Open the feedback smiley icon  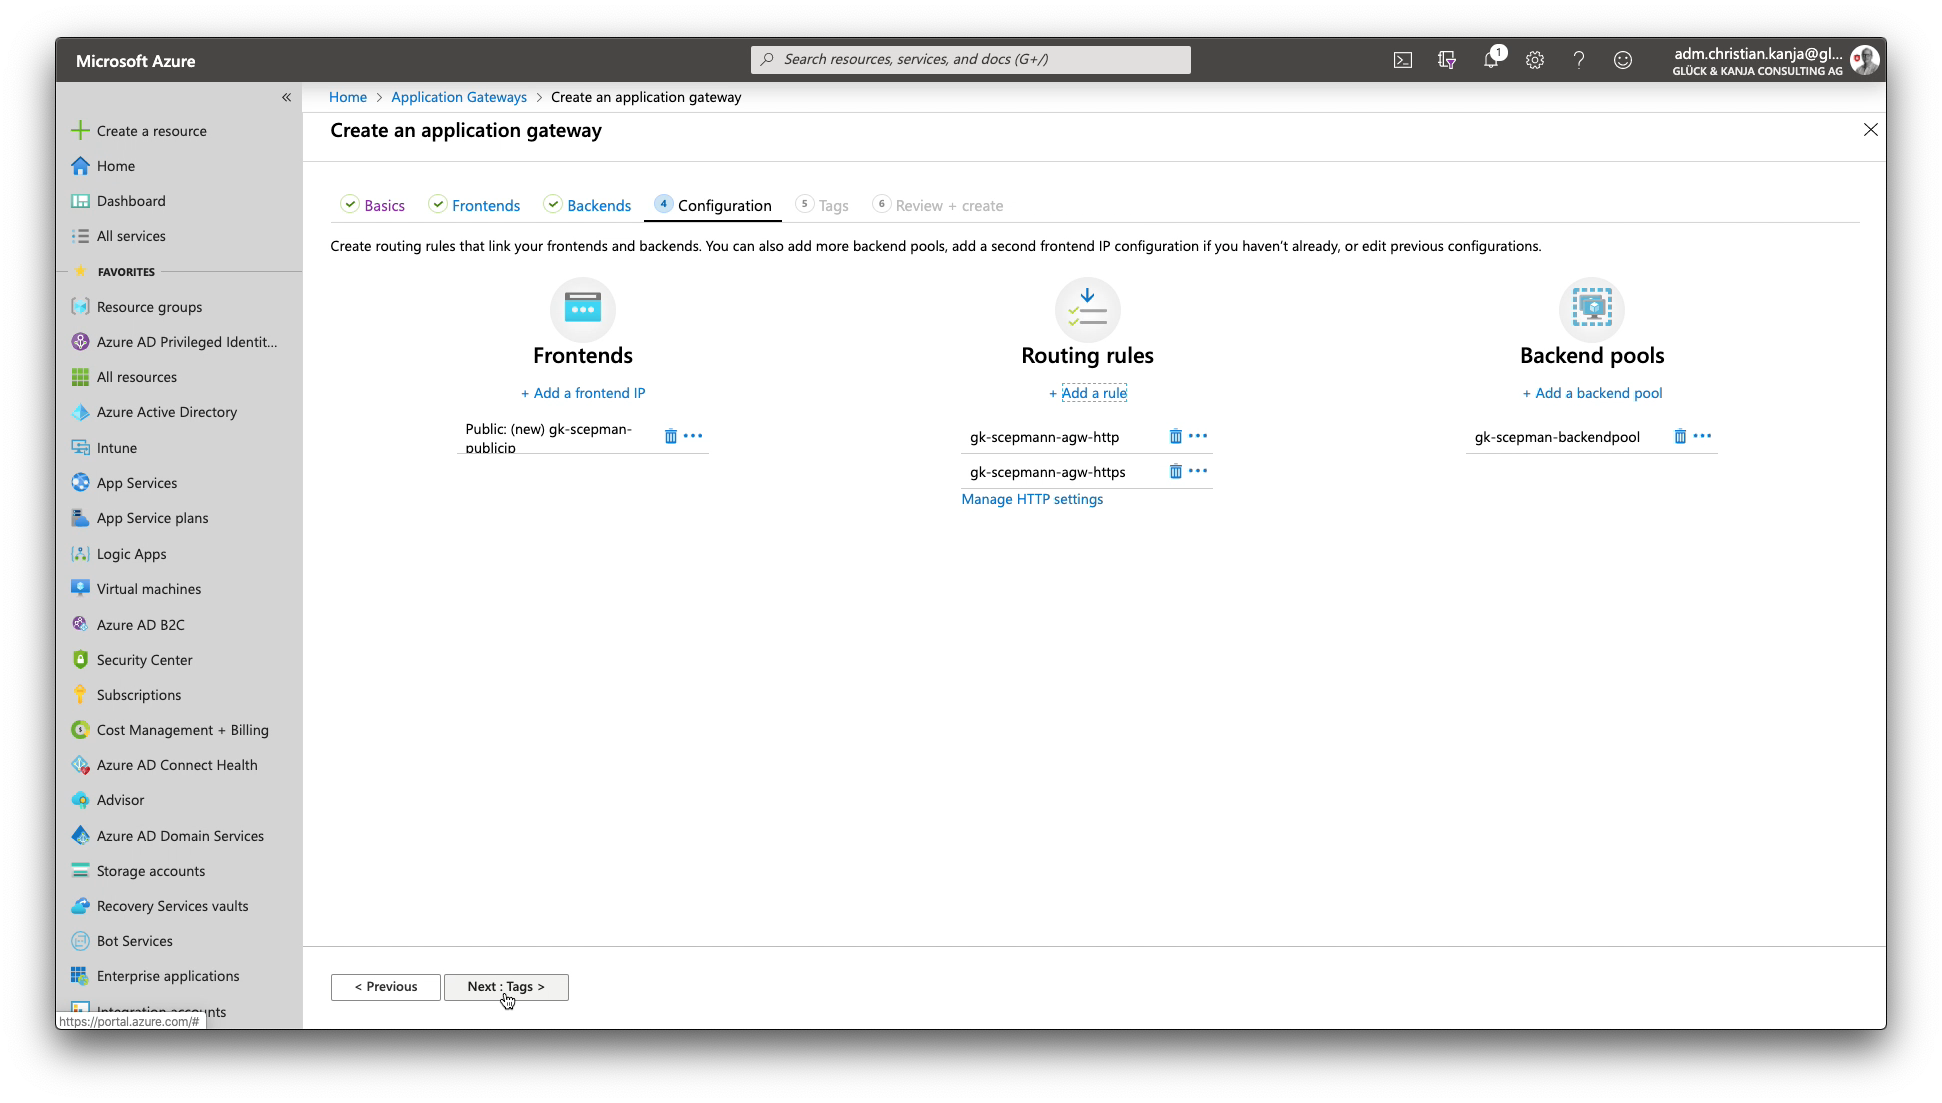click(1623, 60)
